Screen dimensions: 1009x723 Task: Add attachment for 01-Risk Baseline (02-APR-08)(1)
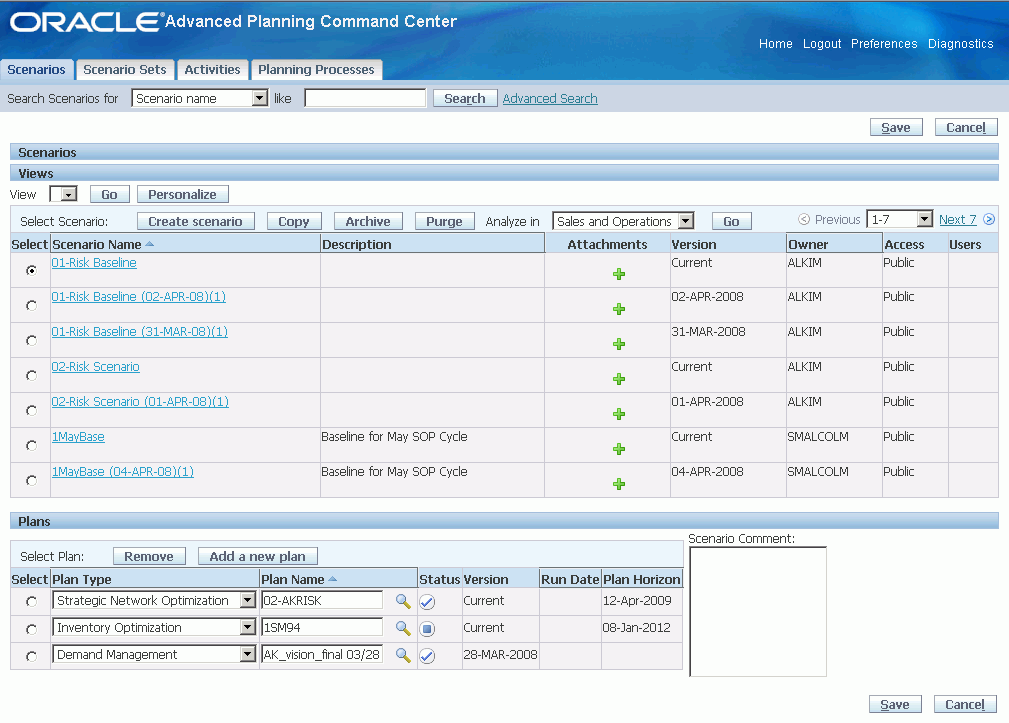(x=618, y=309)
